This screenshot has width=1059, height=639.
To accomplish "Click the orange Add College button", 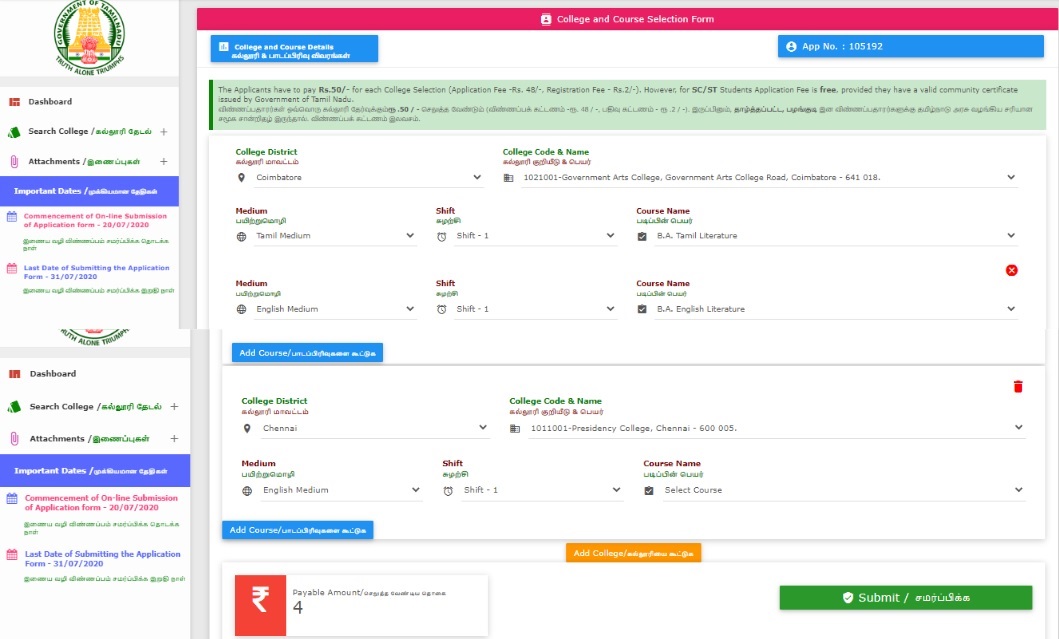I will (633, 553).
